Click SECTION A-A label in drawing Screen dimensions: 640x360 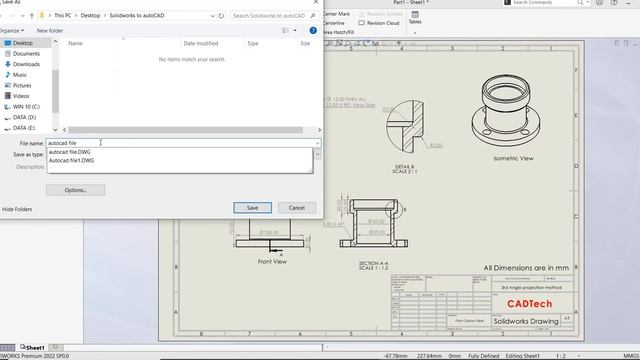pyautogui.click(x=373, y=264)
